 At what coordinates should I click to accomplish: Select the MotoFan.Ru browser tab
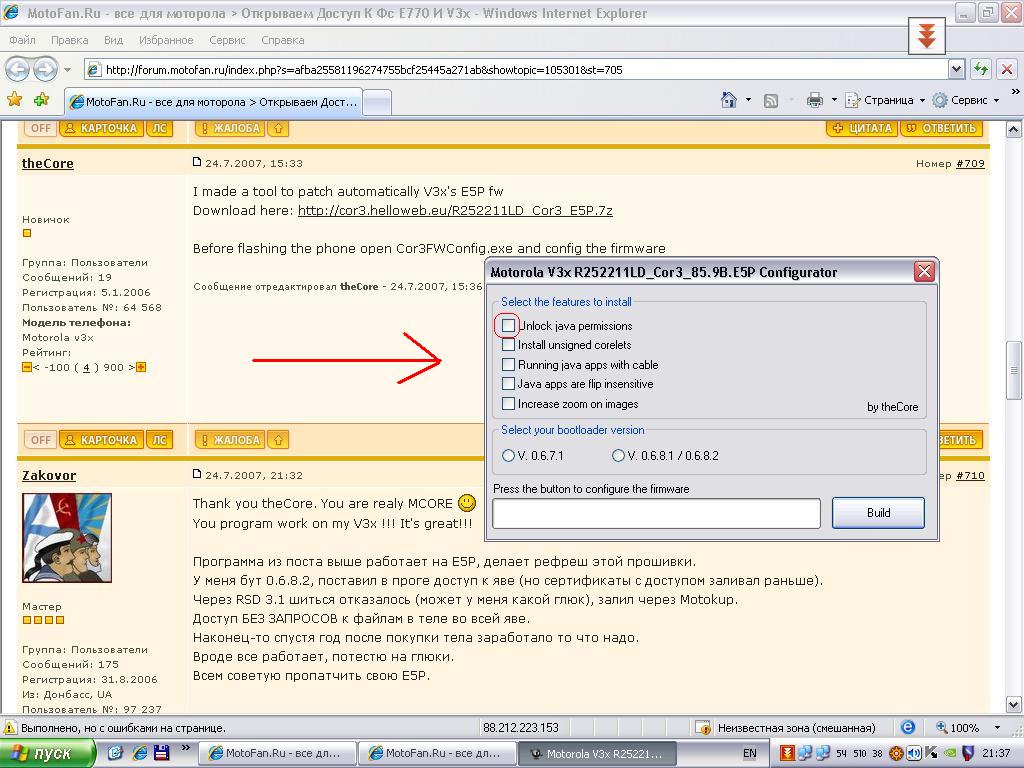point(213,102)
